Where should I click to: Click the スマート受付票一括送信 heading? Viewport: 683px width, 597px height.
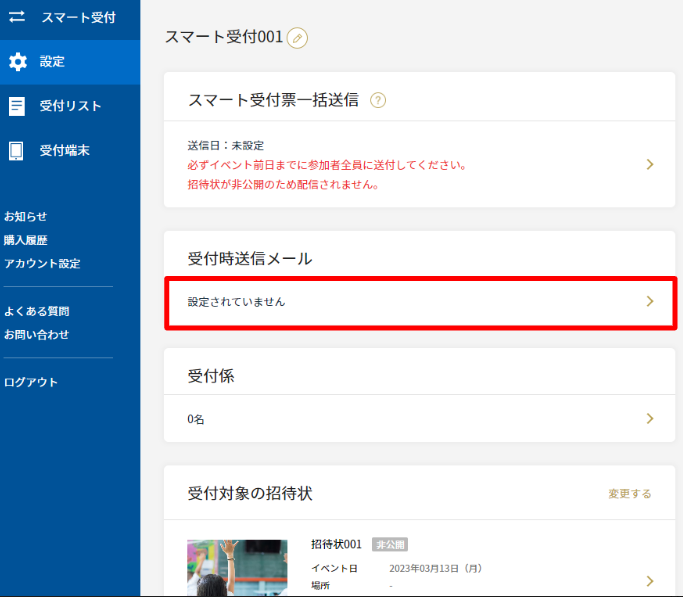coord(274,100)
